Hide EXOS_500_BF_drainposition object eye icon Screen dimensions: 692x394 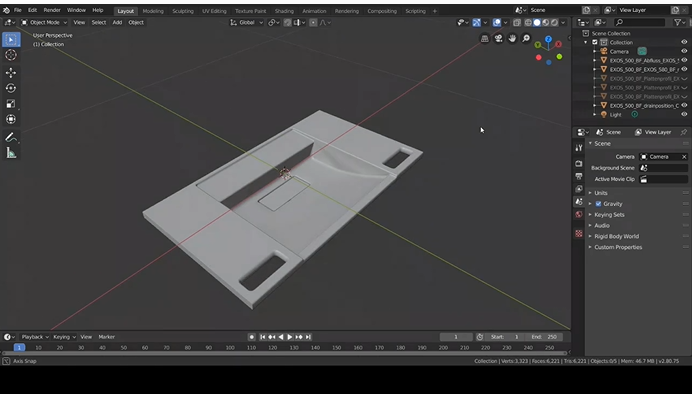click(684, 105)
